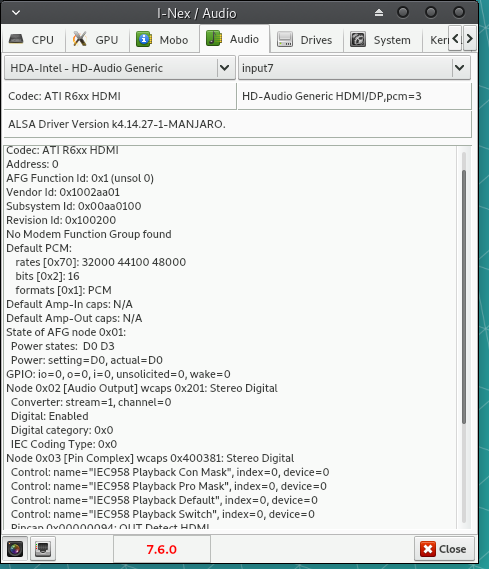The image size is (489, 569).
Task: Click the 'Codec: ATI R6xx HDMI' field
Action: 120,96
